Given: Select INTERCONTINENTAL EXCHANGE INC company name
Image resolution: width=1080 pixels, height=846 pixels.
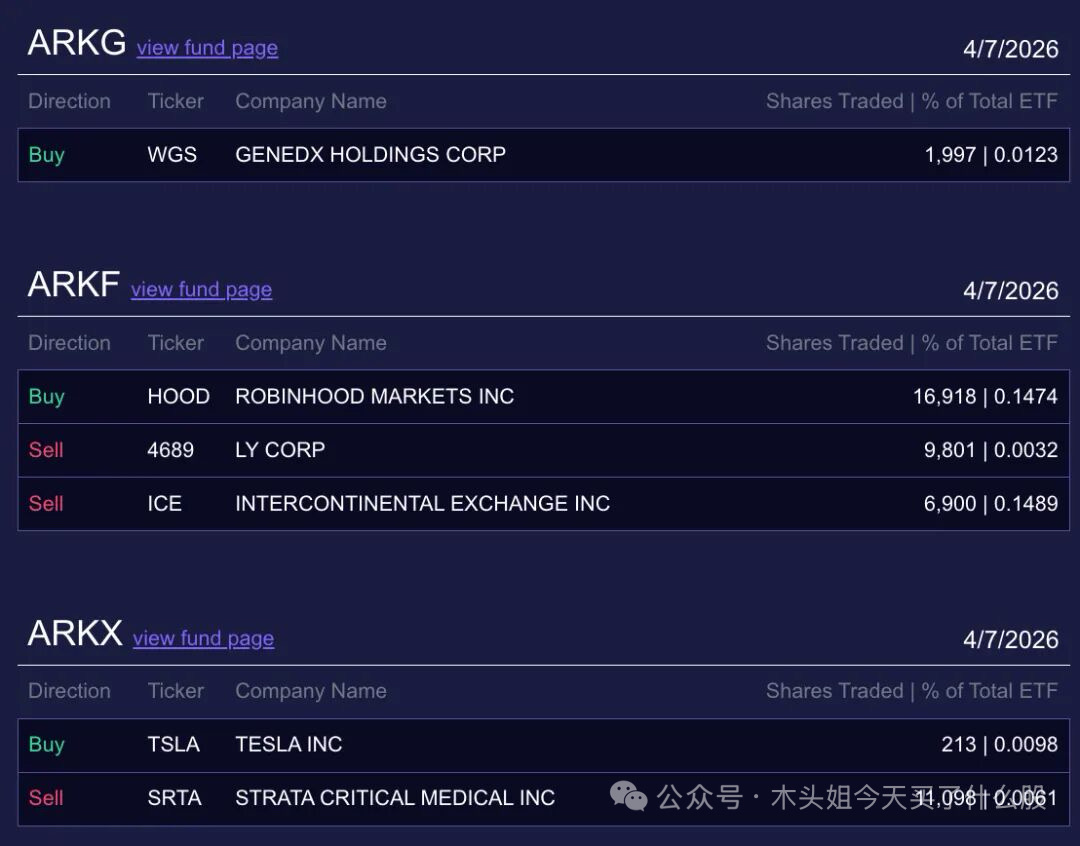Looking at the screenshot, I should click(423, 504).
